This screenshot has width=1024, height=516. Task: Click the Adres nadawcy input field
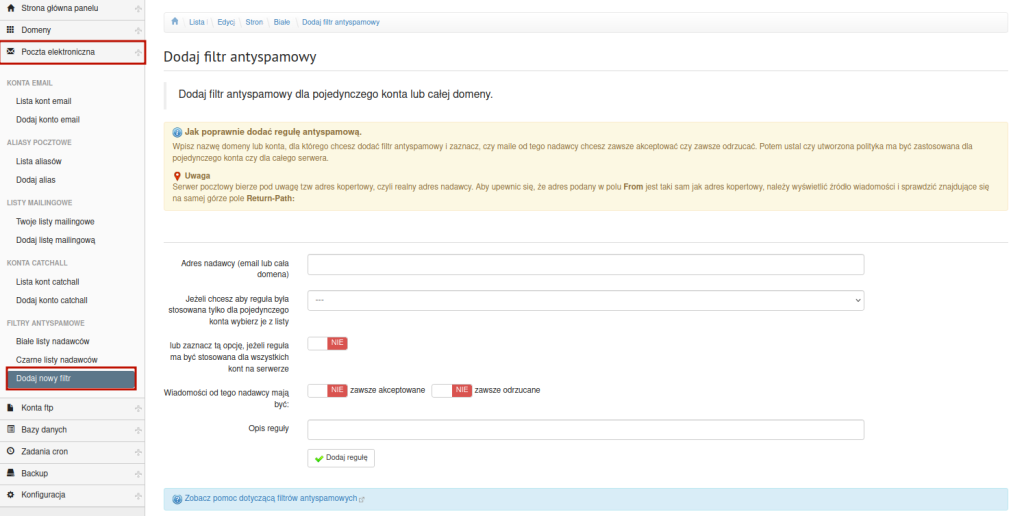pos(585,264)
